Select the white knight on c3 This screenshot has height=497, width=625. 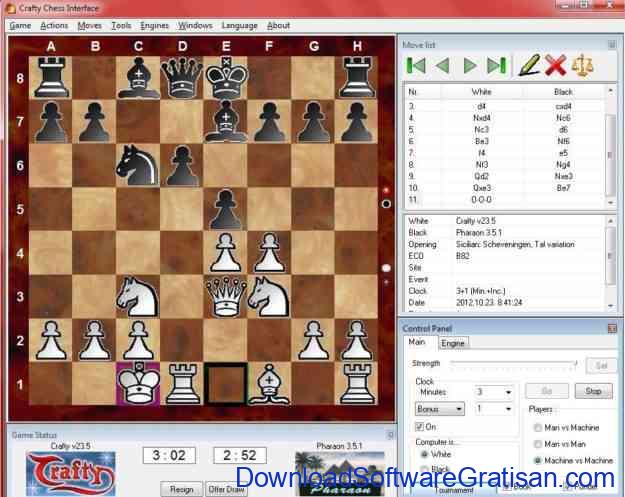pos(138,296)
